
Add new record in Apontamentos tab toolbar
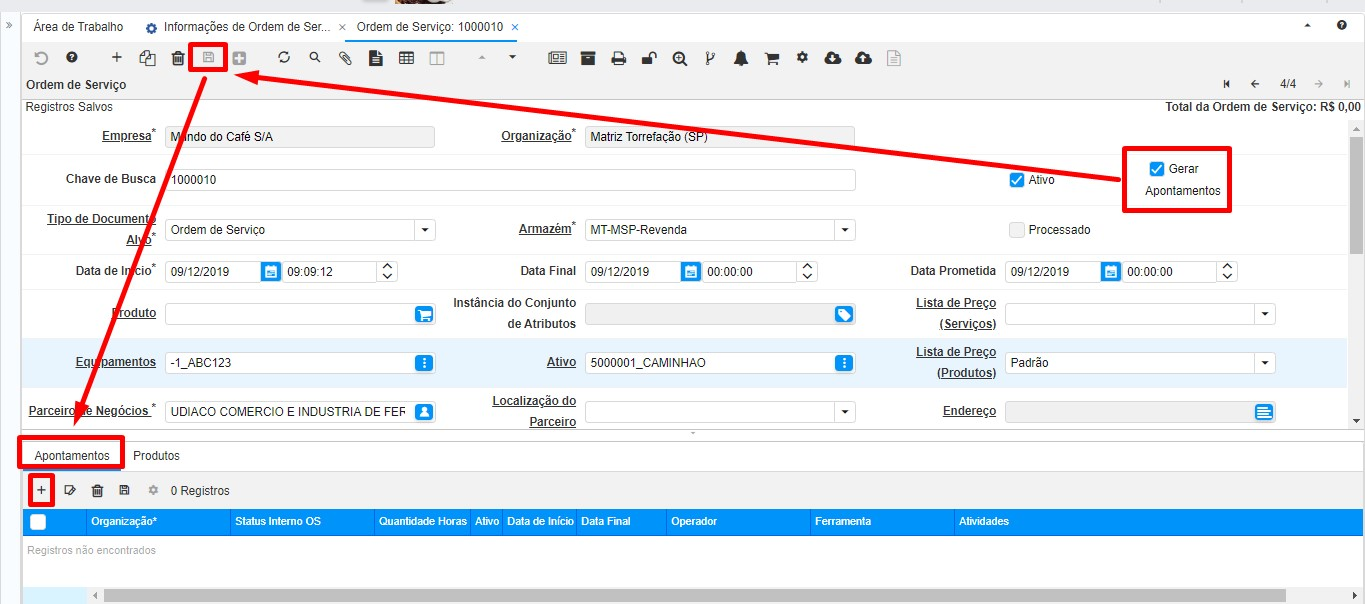point(41,490)
